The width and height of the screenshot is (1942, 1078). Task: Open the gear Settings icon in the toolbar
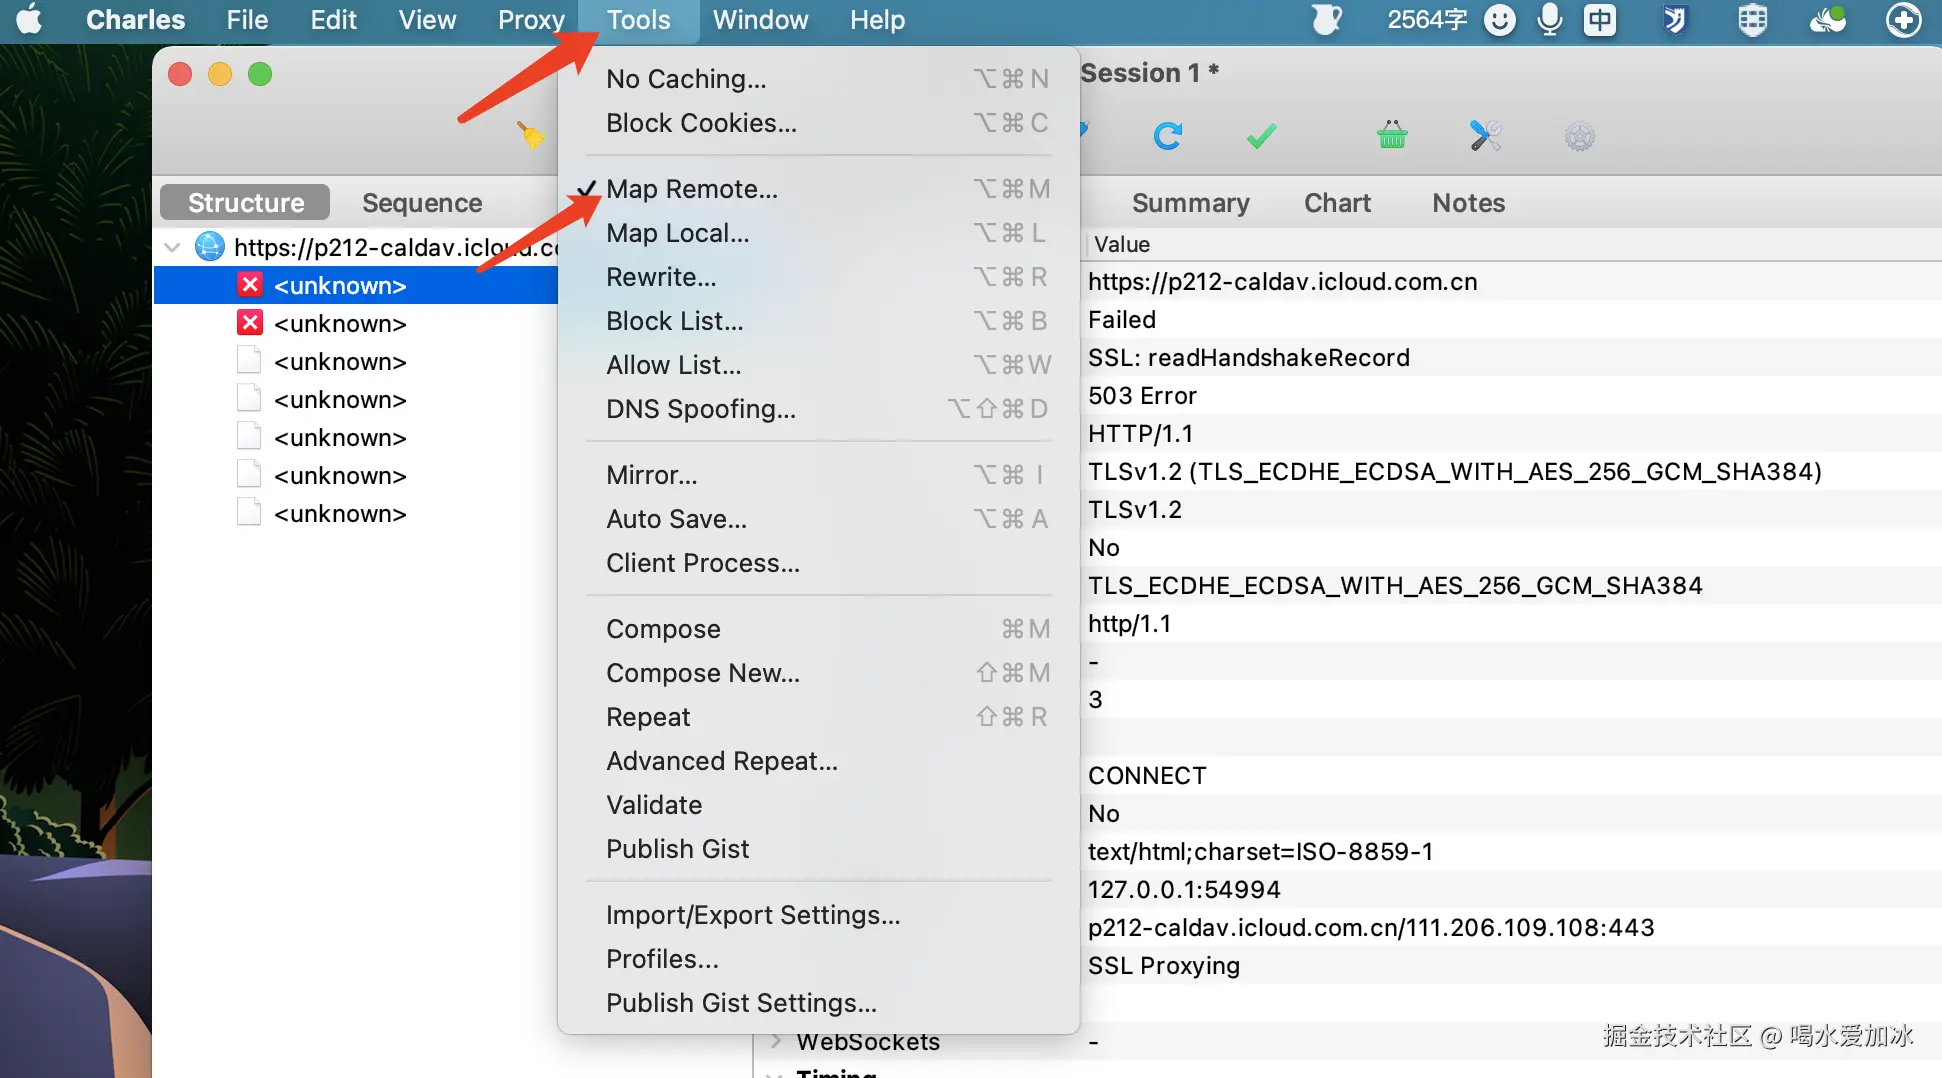pos(1580,136)
